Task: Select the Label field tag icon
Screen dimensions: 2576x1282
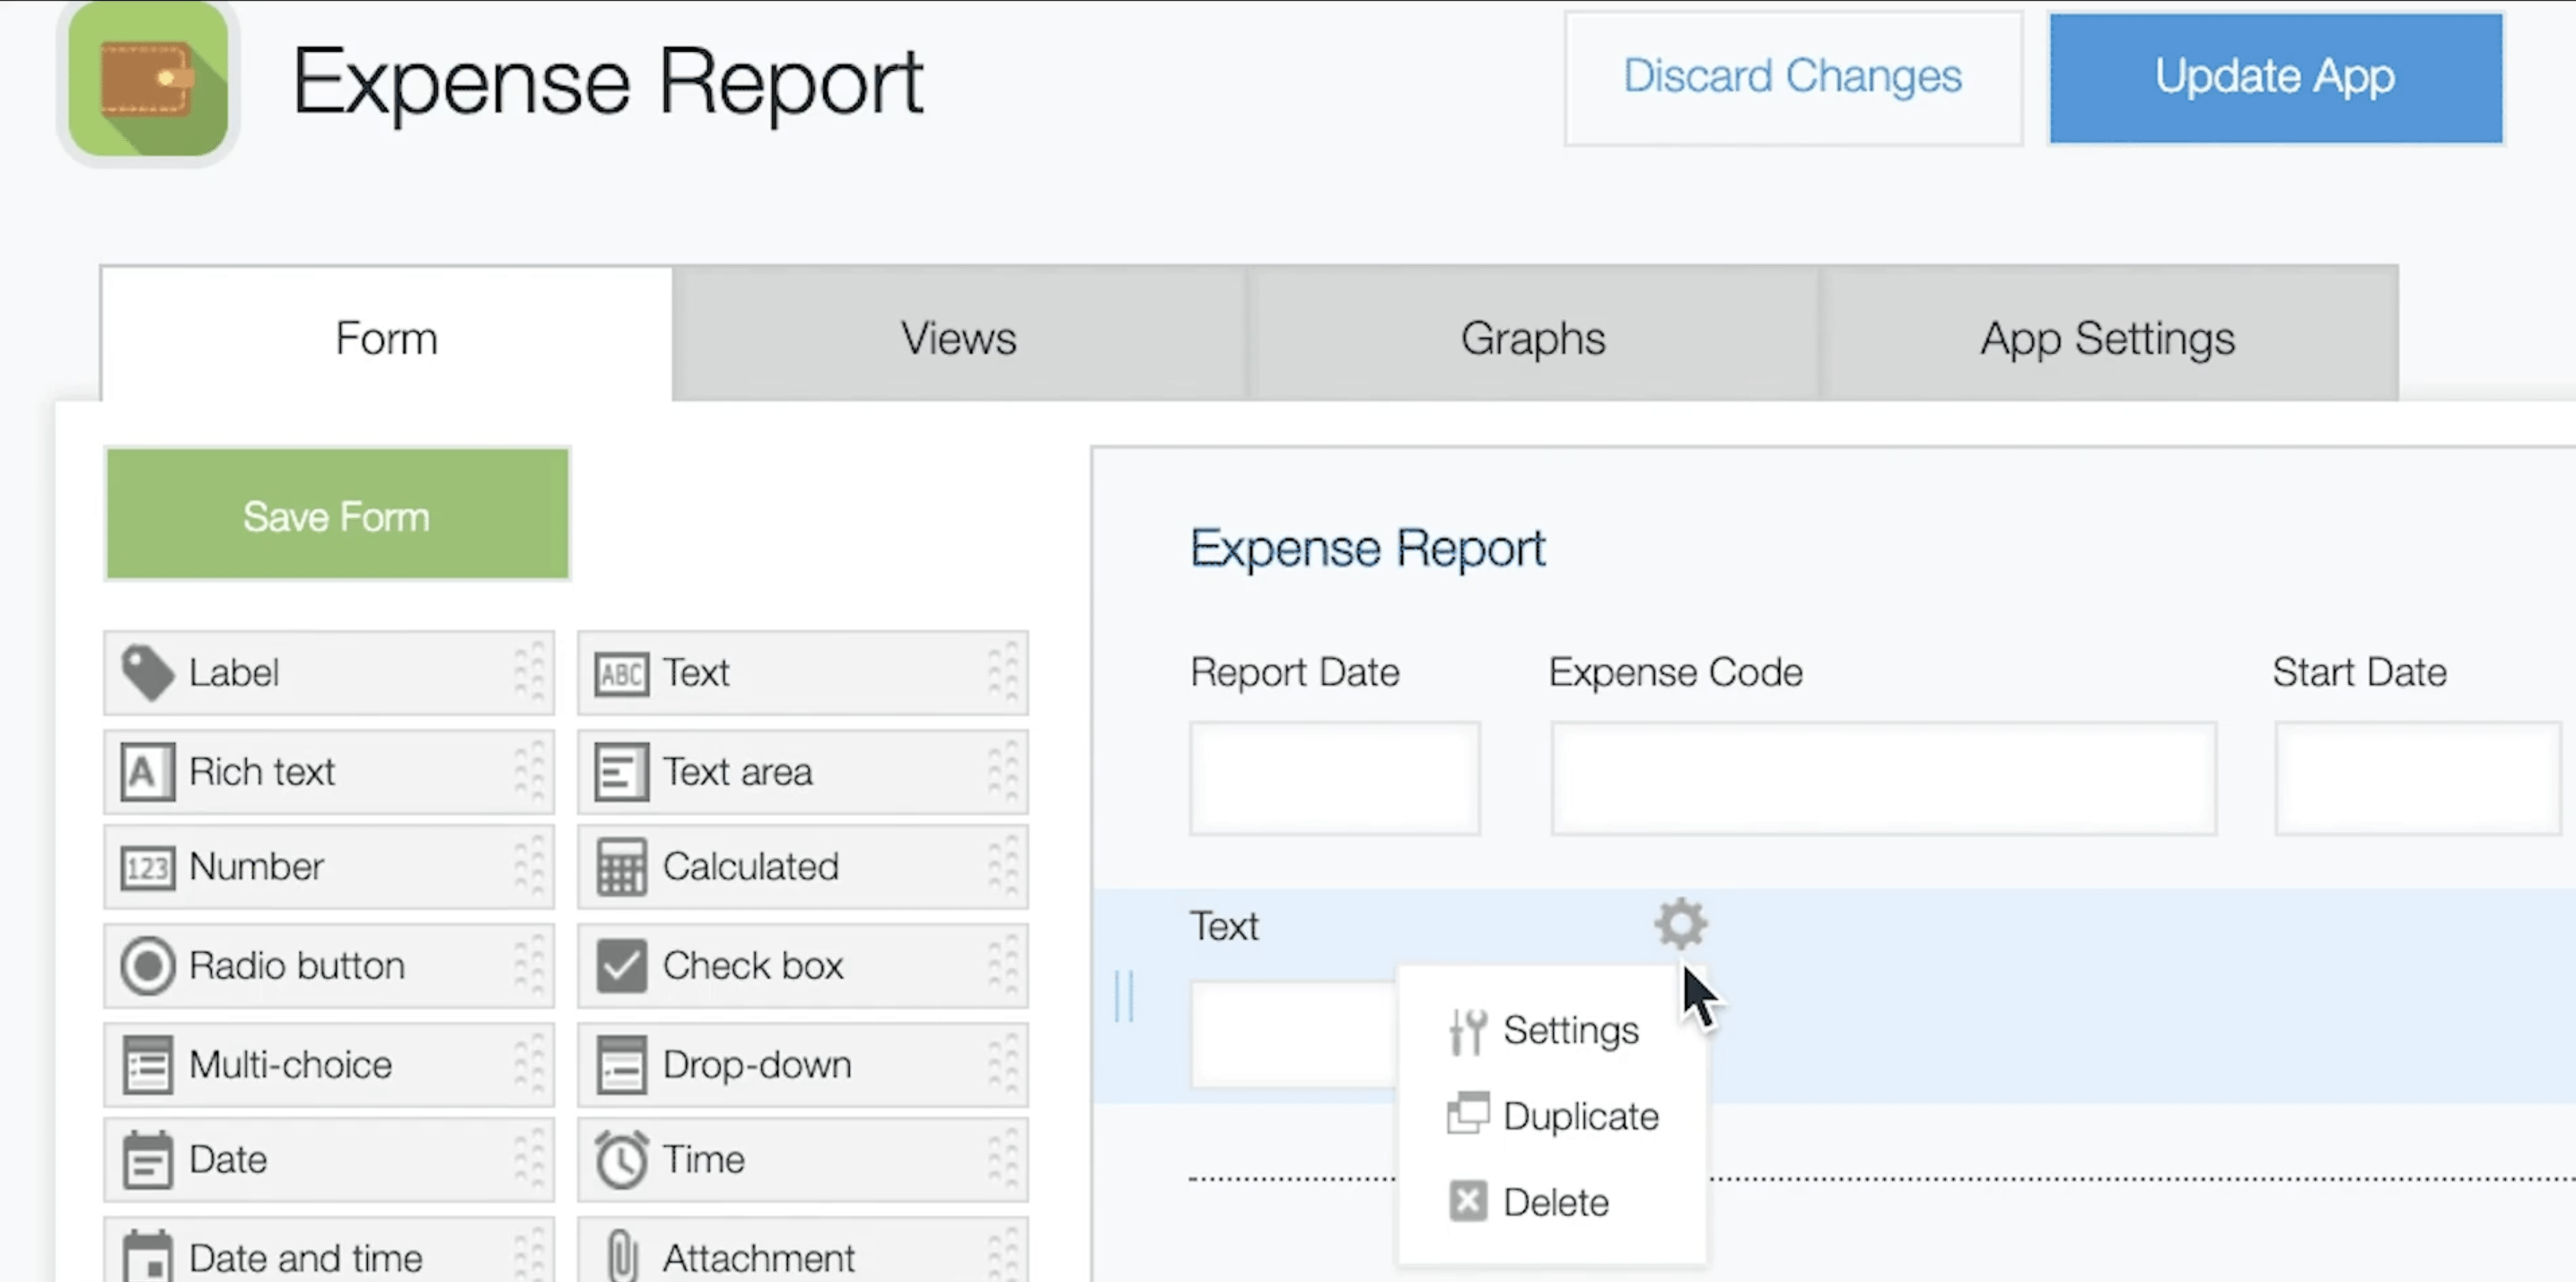Action: click(x=147, y=672)
